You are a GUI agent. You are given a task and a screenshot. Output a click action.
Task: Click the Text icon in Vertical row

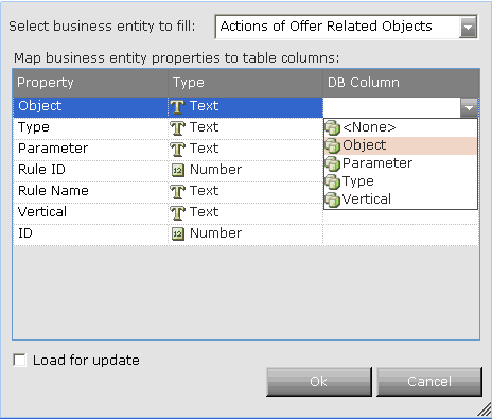pos(178,213)
